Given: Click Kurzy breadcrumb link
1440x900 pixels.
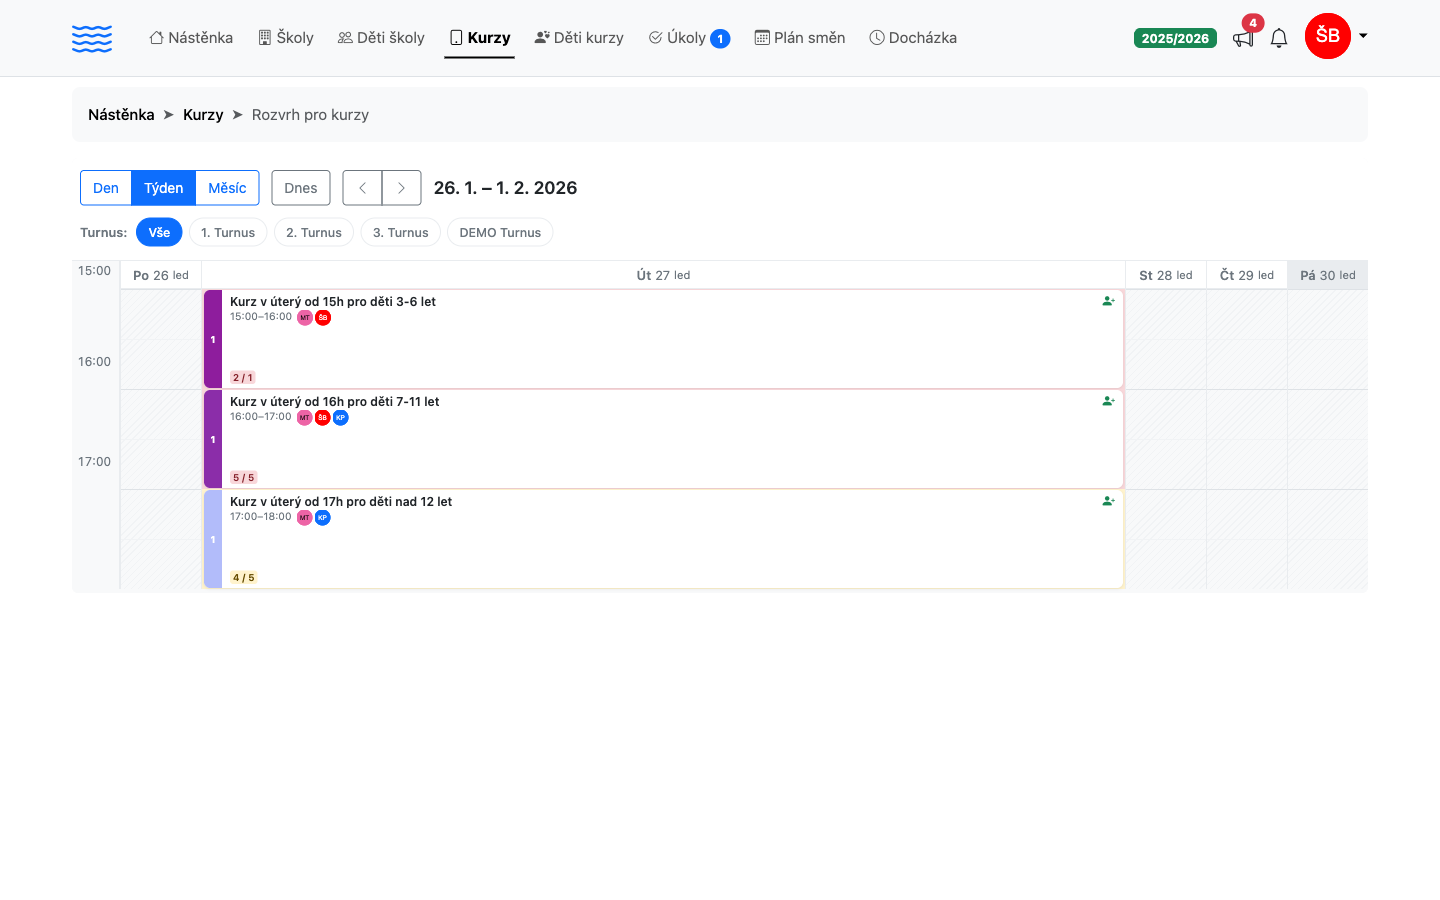Looking at the screenshot, I should click(203, 115).
